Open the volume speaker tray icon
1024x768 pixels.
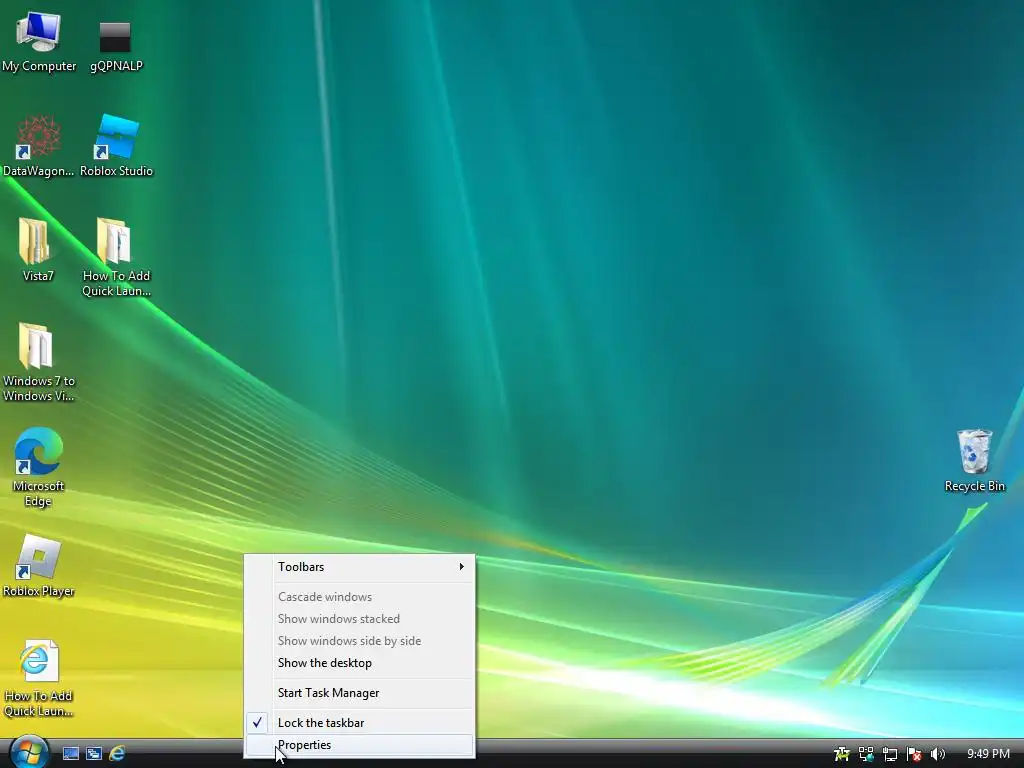(x=937, y=754)
